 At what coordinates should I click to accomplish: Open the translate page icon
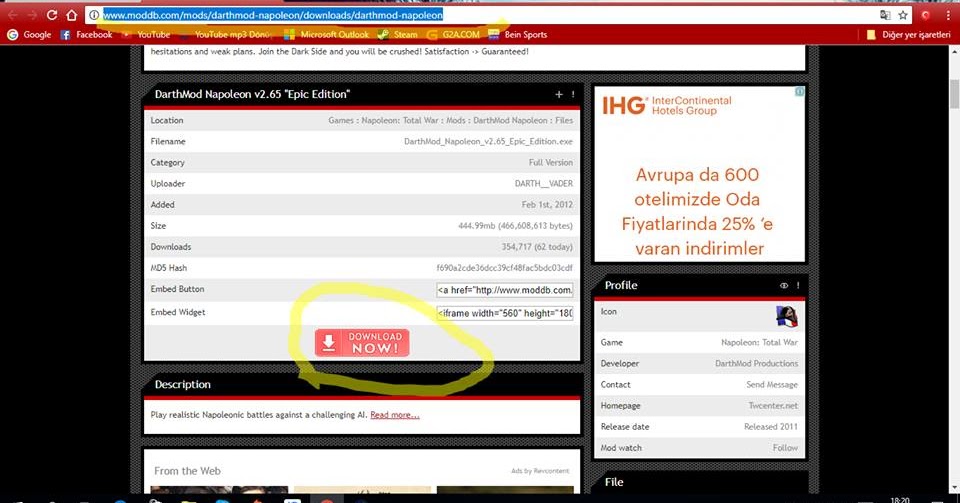tap(885, 15)
